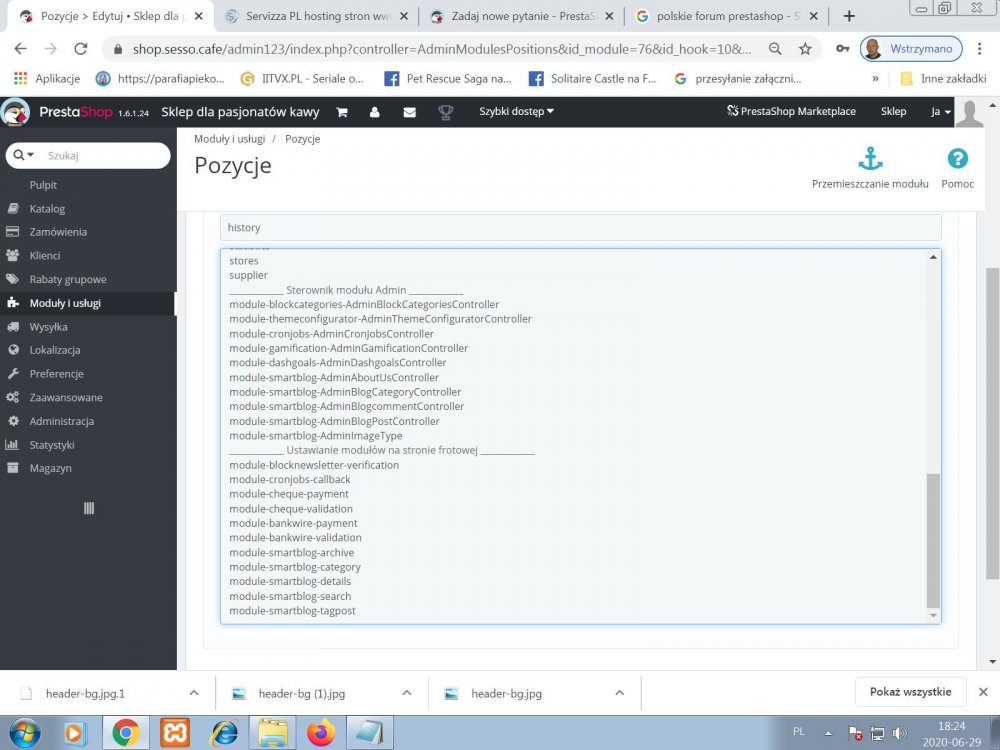The image size is (1000, 750).
Task: Switch to Zadaj nowe pytanie tab
Action: [522, 17]
